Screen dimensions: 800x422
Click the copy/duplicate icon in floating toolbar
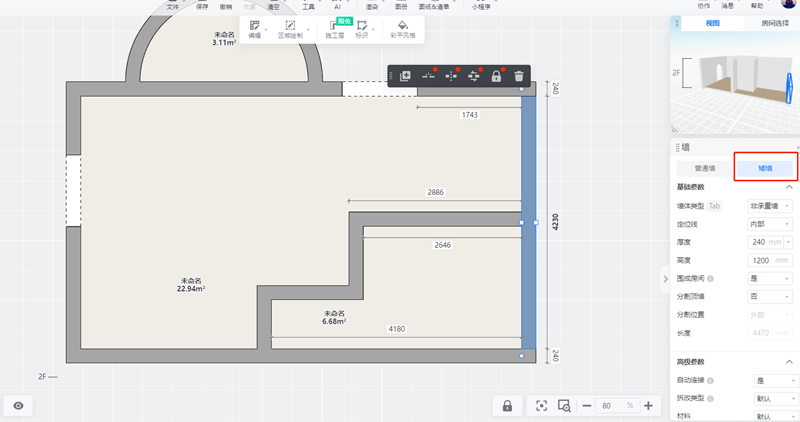pos(405,76)
